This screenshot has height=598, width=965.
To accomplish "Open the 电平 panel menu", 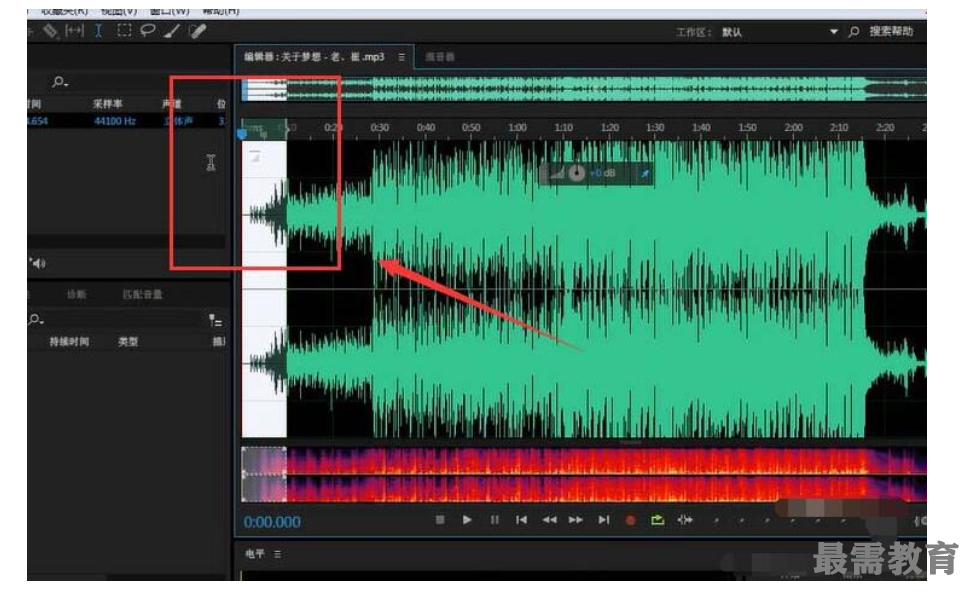I will pos(277,553).
